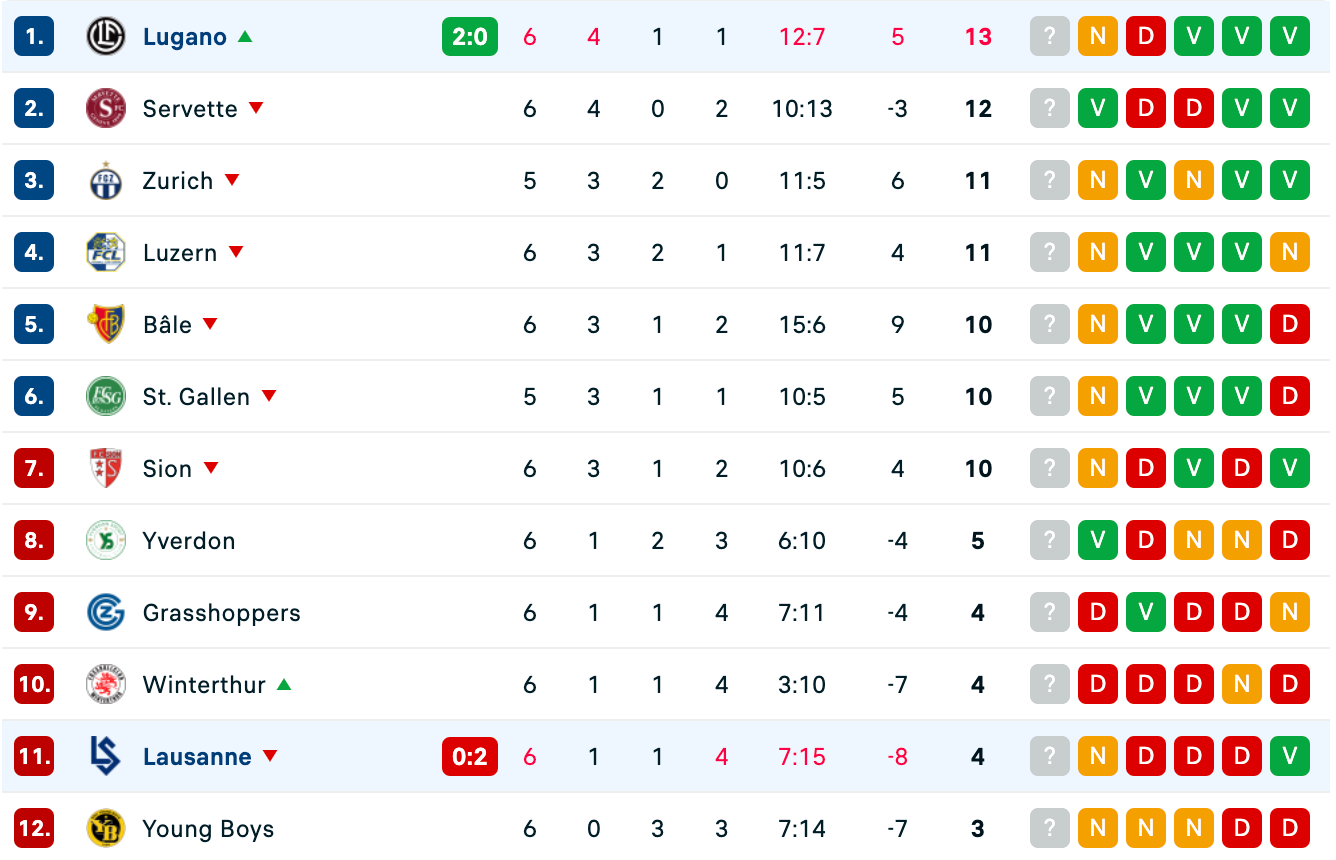Select the Grasshoppers club logo

(x=105, y=613)
